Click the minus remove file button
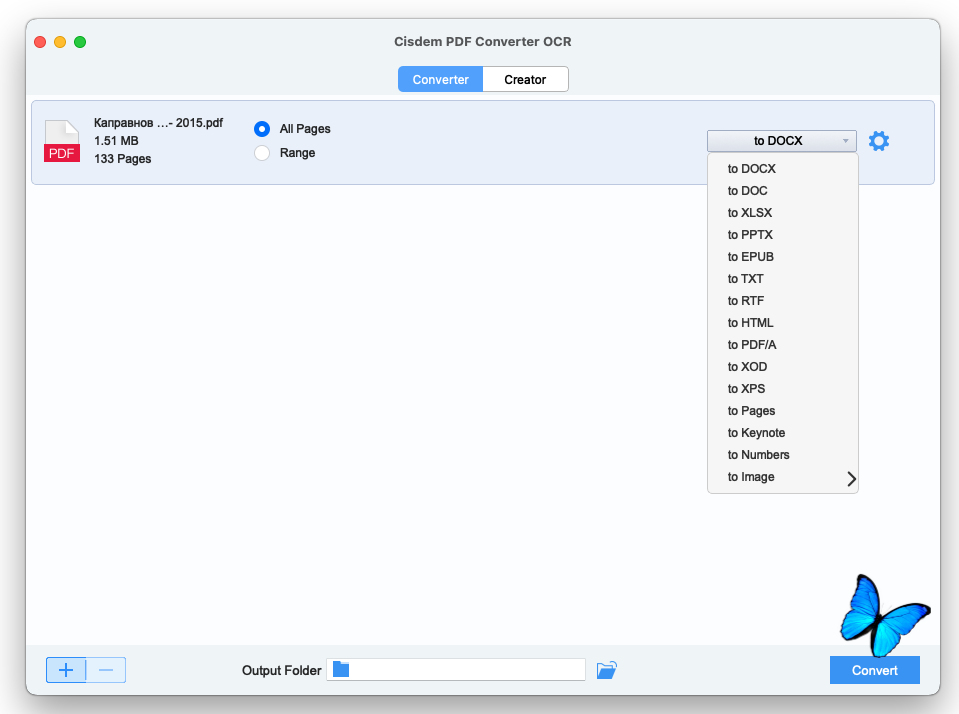The image size is (959, 714). [x=106, y=670]
